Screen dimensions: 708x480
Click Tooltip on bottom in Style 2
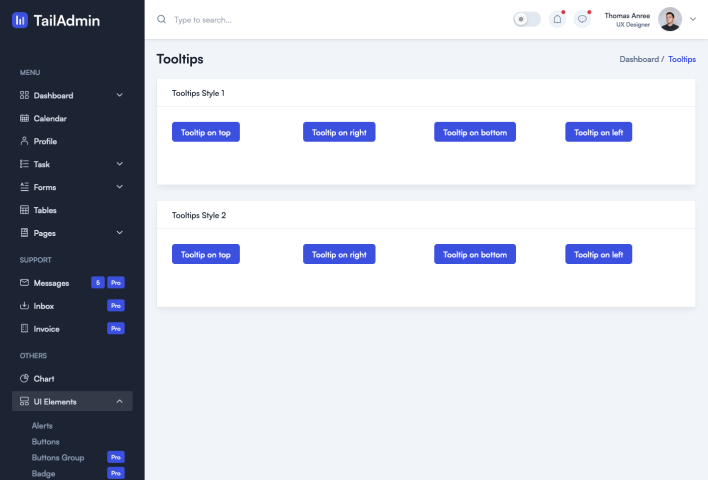[475, 254]
